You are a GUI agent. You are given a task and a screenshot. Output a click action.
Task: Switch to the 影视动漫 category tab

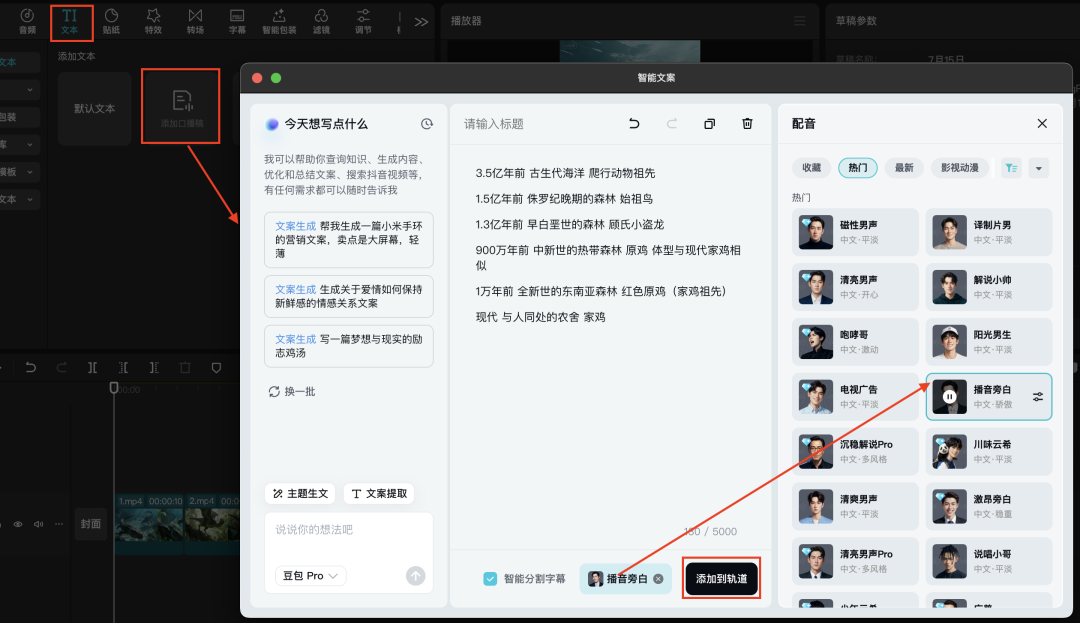(x=959, y=167)
